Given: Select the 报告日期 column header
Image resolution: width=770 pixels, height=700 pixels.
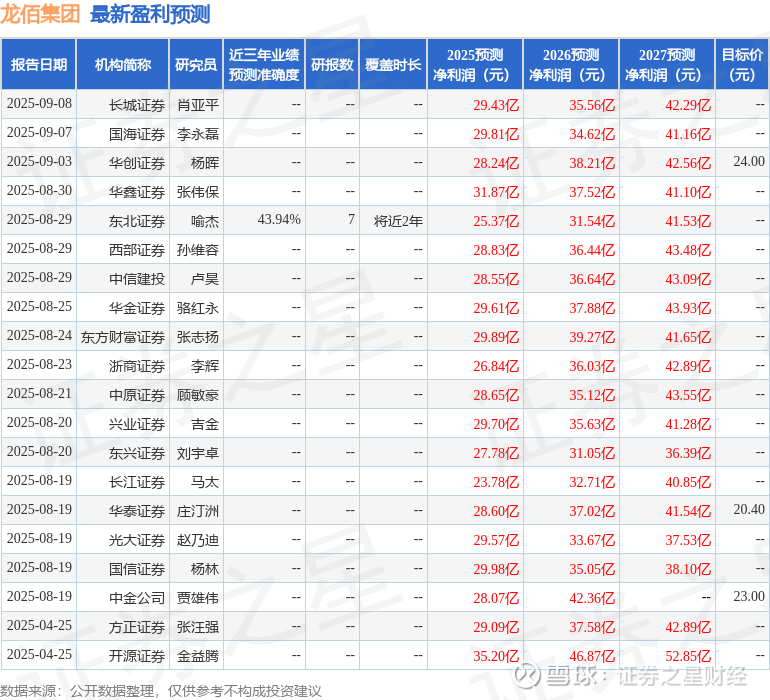Looking at the screenshot, I should point(39,64).
